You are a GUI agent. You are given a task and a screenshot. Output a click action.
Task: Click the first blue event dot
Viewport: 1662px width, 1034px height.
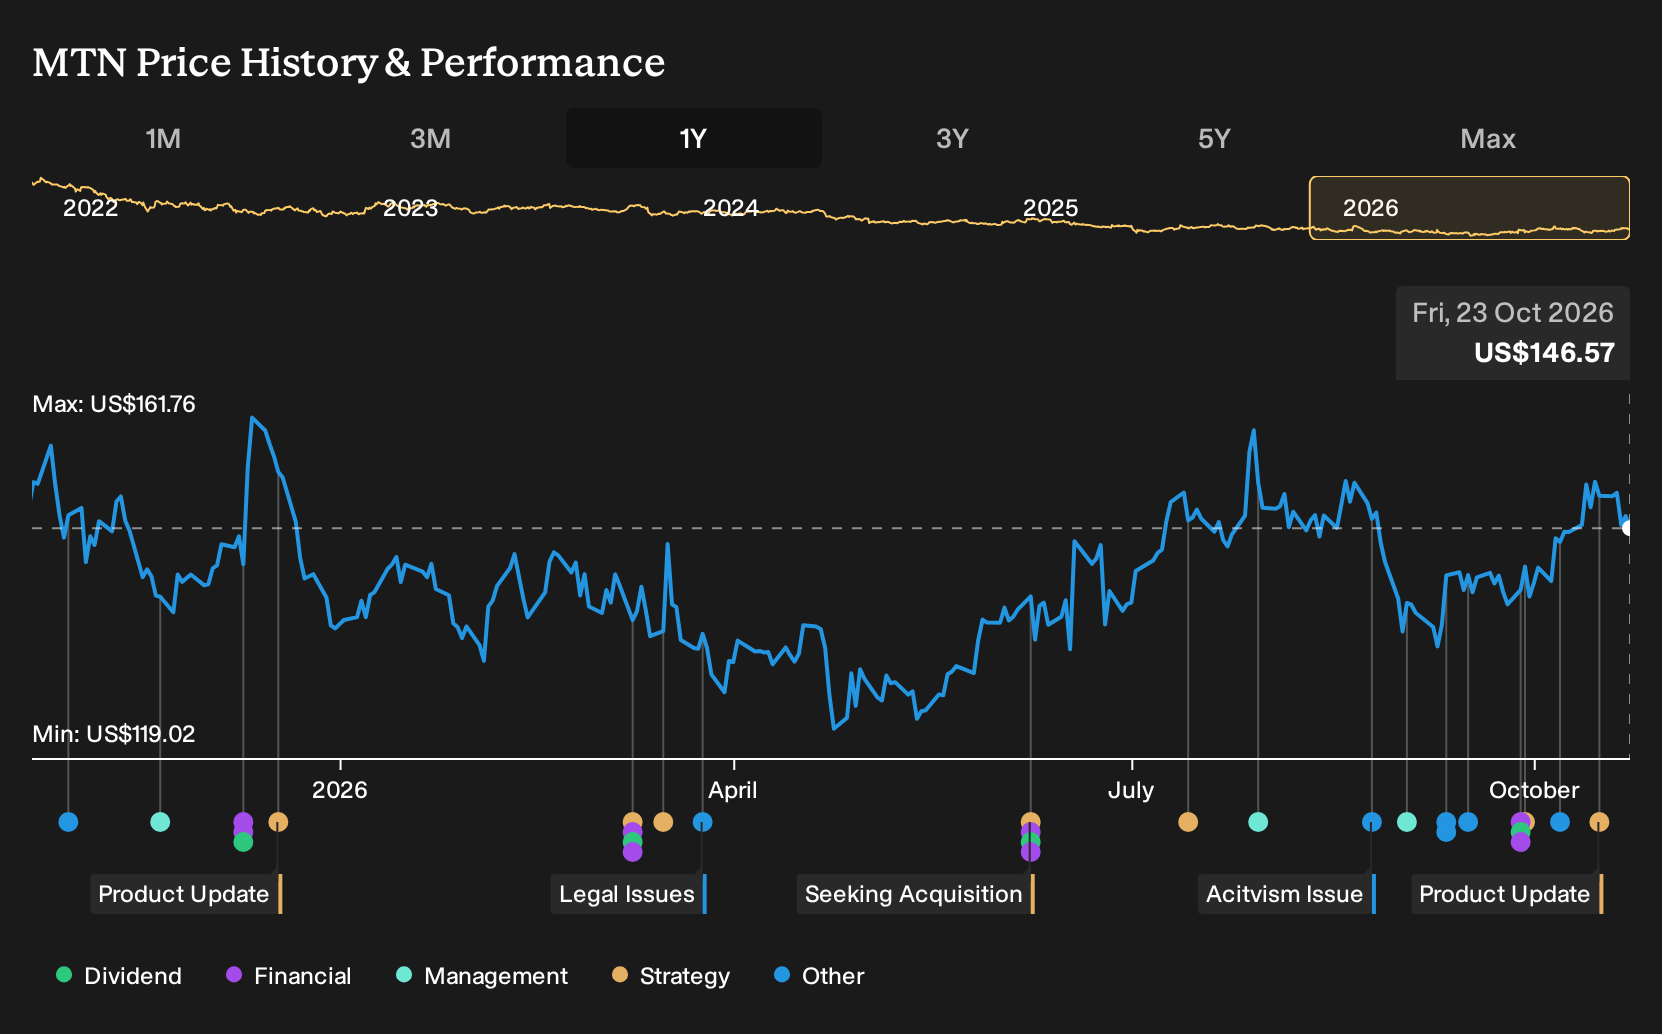click(68, 822)
